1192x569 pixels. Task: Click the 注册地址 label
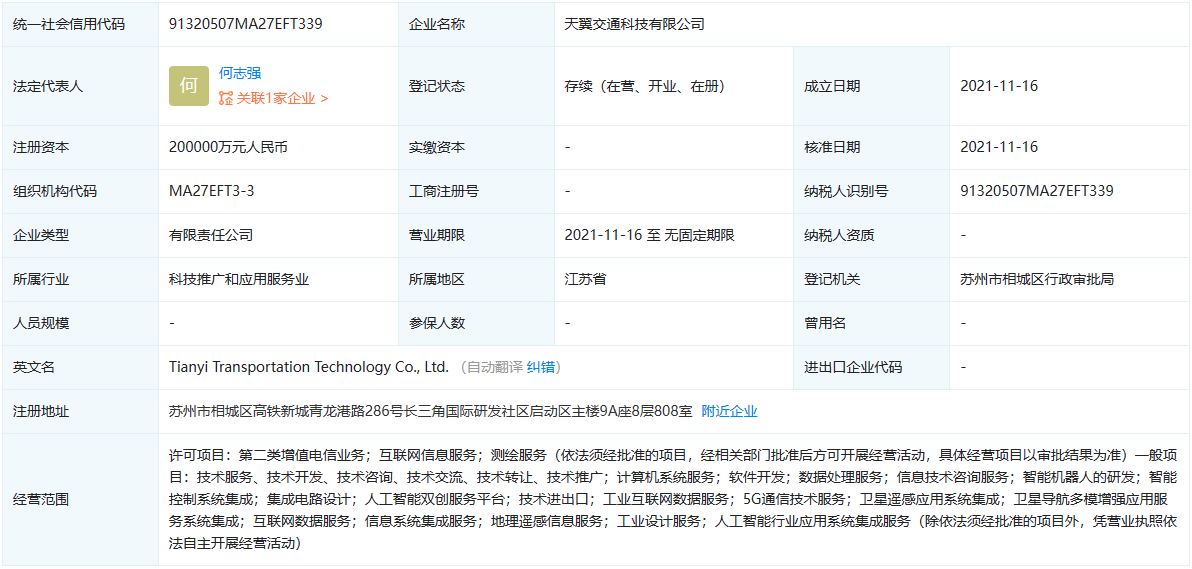[41, 412]
